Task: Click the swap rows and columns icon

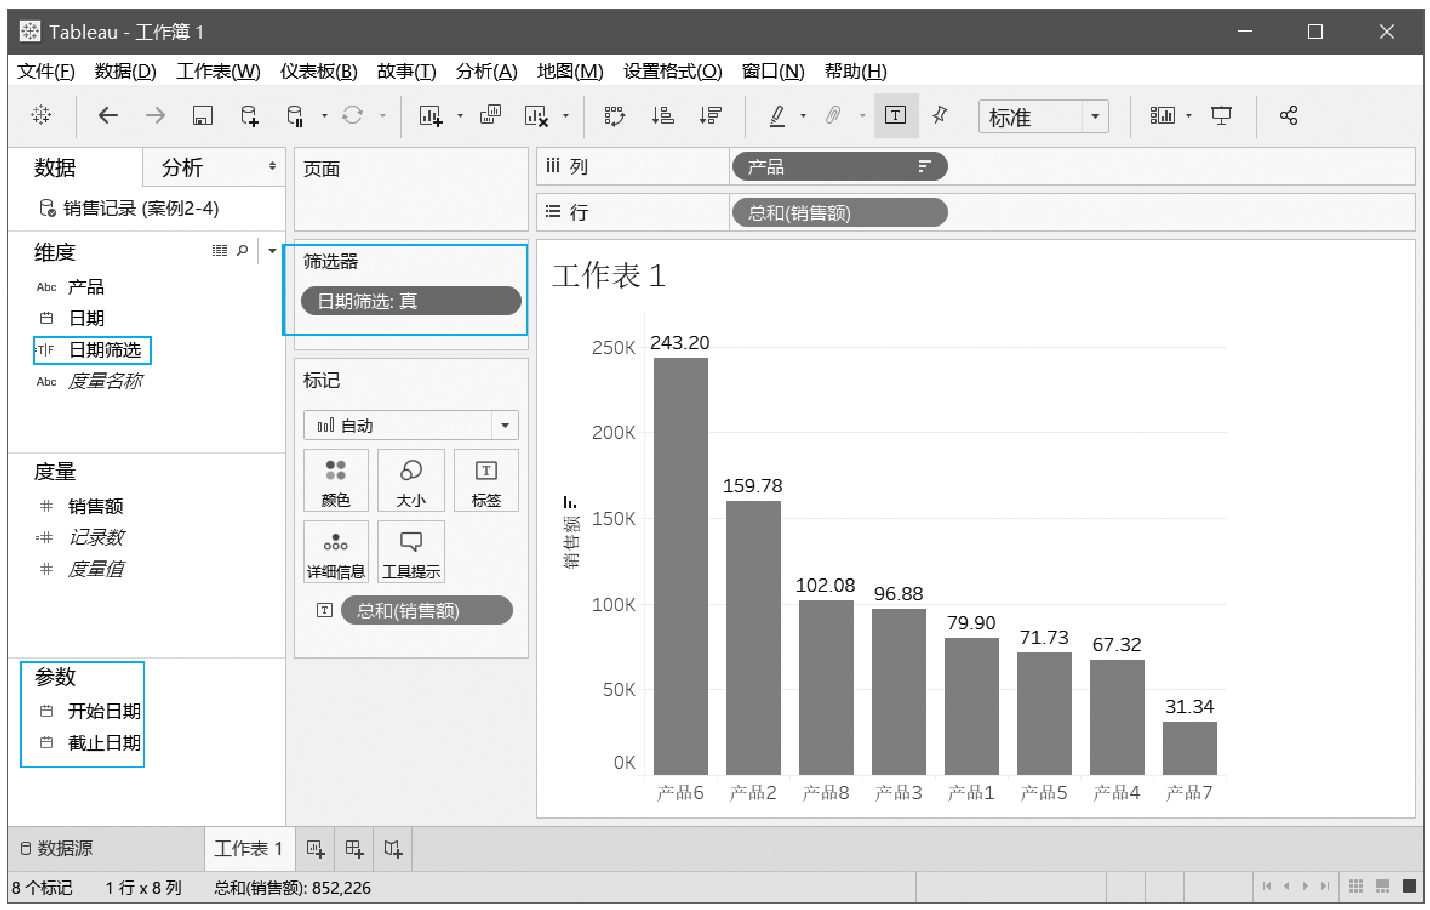Action: pyautogui.click(x=614, y=116)
